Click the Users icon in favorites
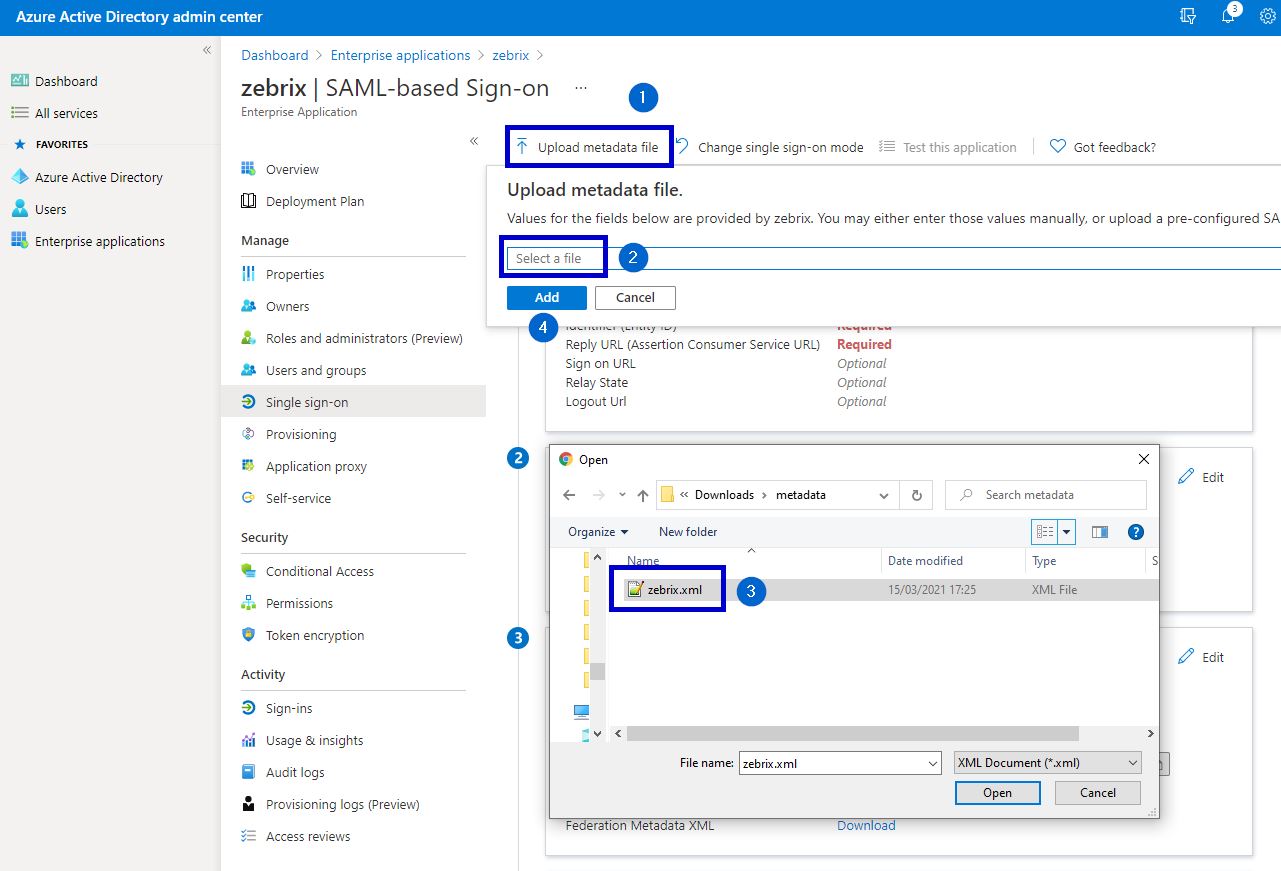This screenshot has height=871, width=1281. (19, 209)
